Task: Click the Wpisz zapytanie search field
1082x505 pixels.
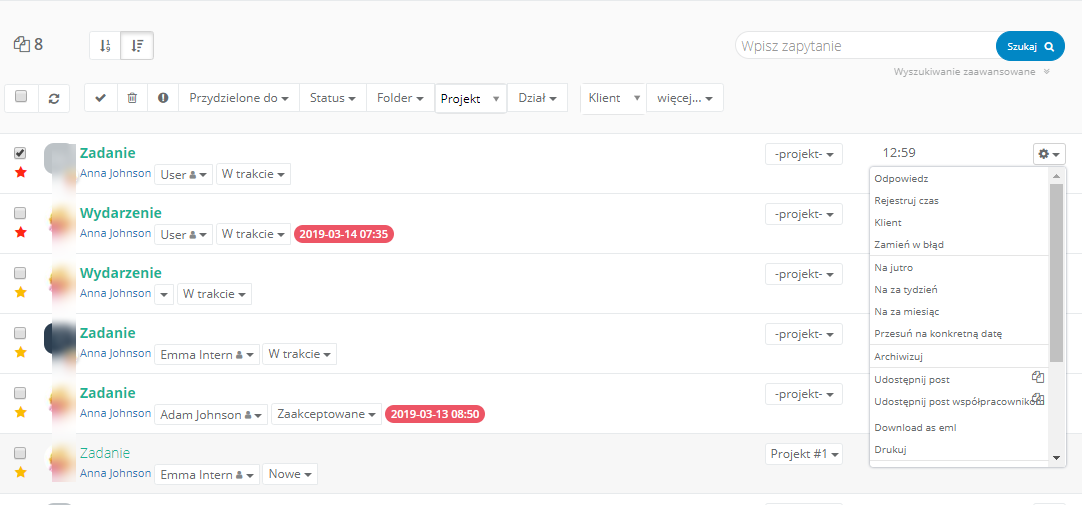Action: (867, 46)
